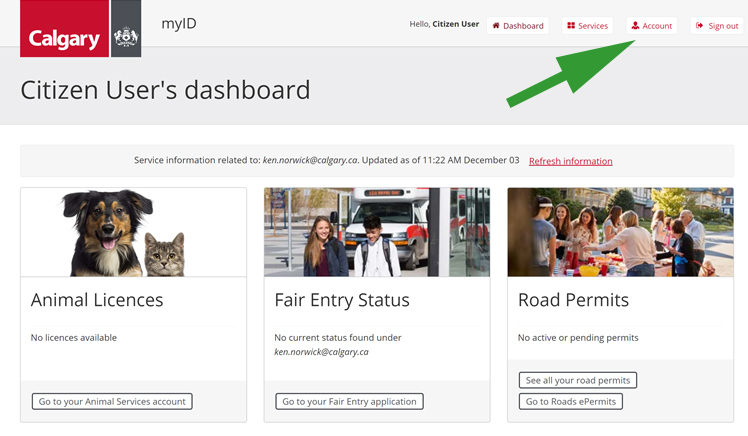Viewport: 748px width, 436px height.
Task: Click the Calgary logo
Action: pos(64,29)
